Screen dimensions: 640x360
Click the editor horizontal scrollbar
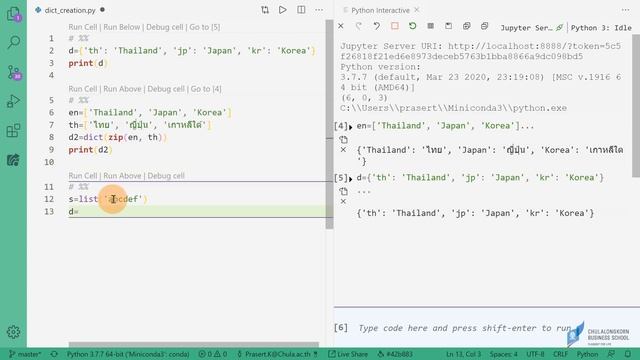[x=193, y=344]
